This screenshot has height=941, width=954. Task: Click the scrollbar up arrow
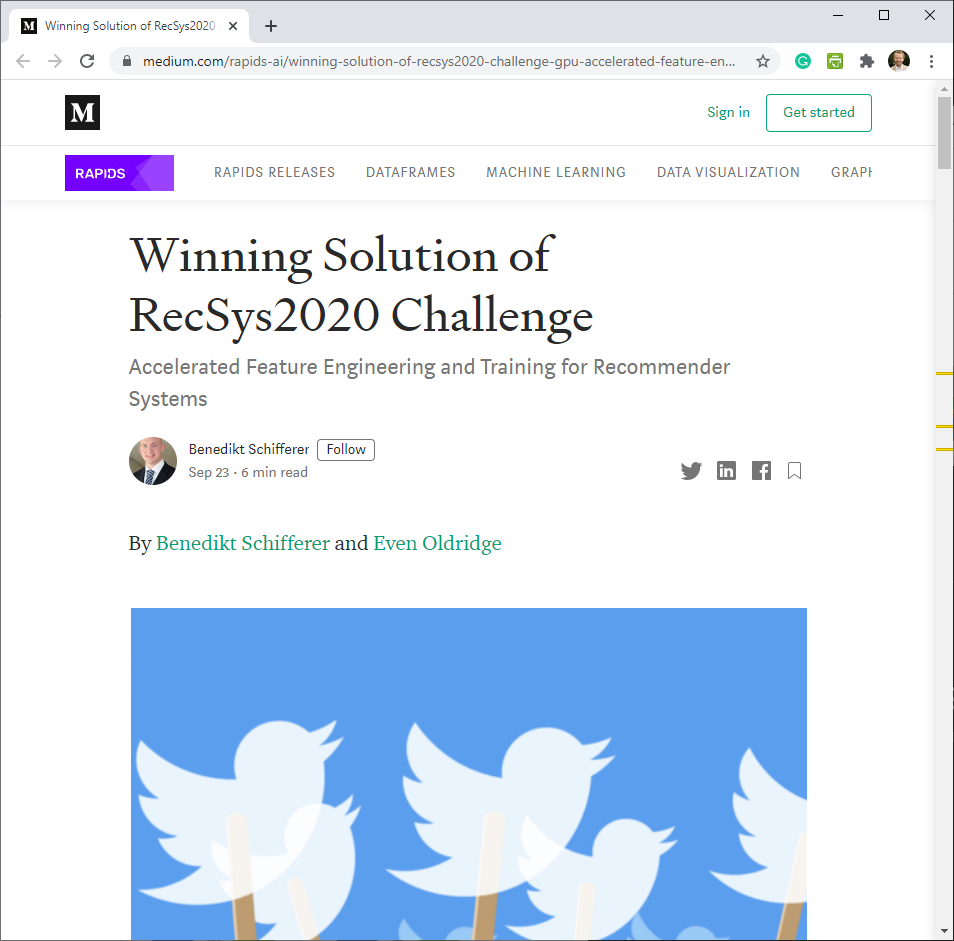pos(944,89)
